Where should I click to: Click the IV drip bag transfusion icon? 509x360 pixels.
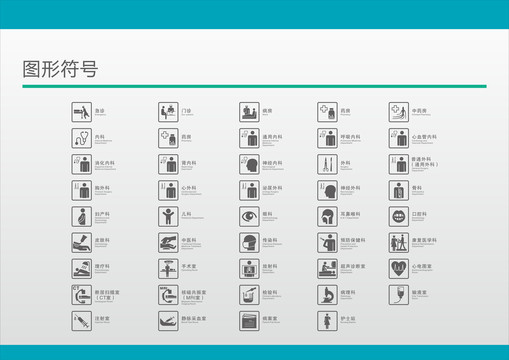point(398,295)
